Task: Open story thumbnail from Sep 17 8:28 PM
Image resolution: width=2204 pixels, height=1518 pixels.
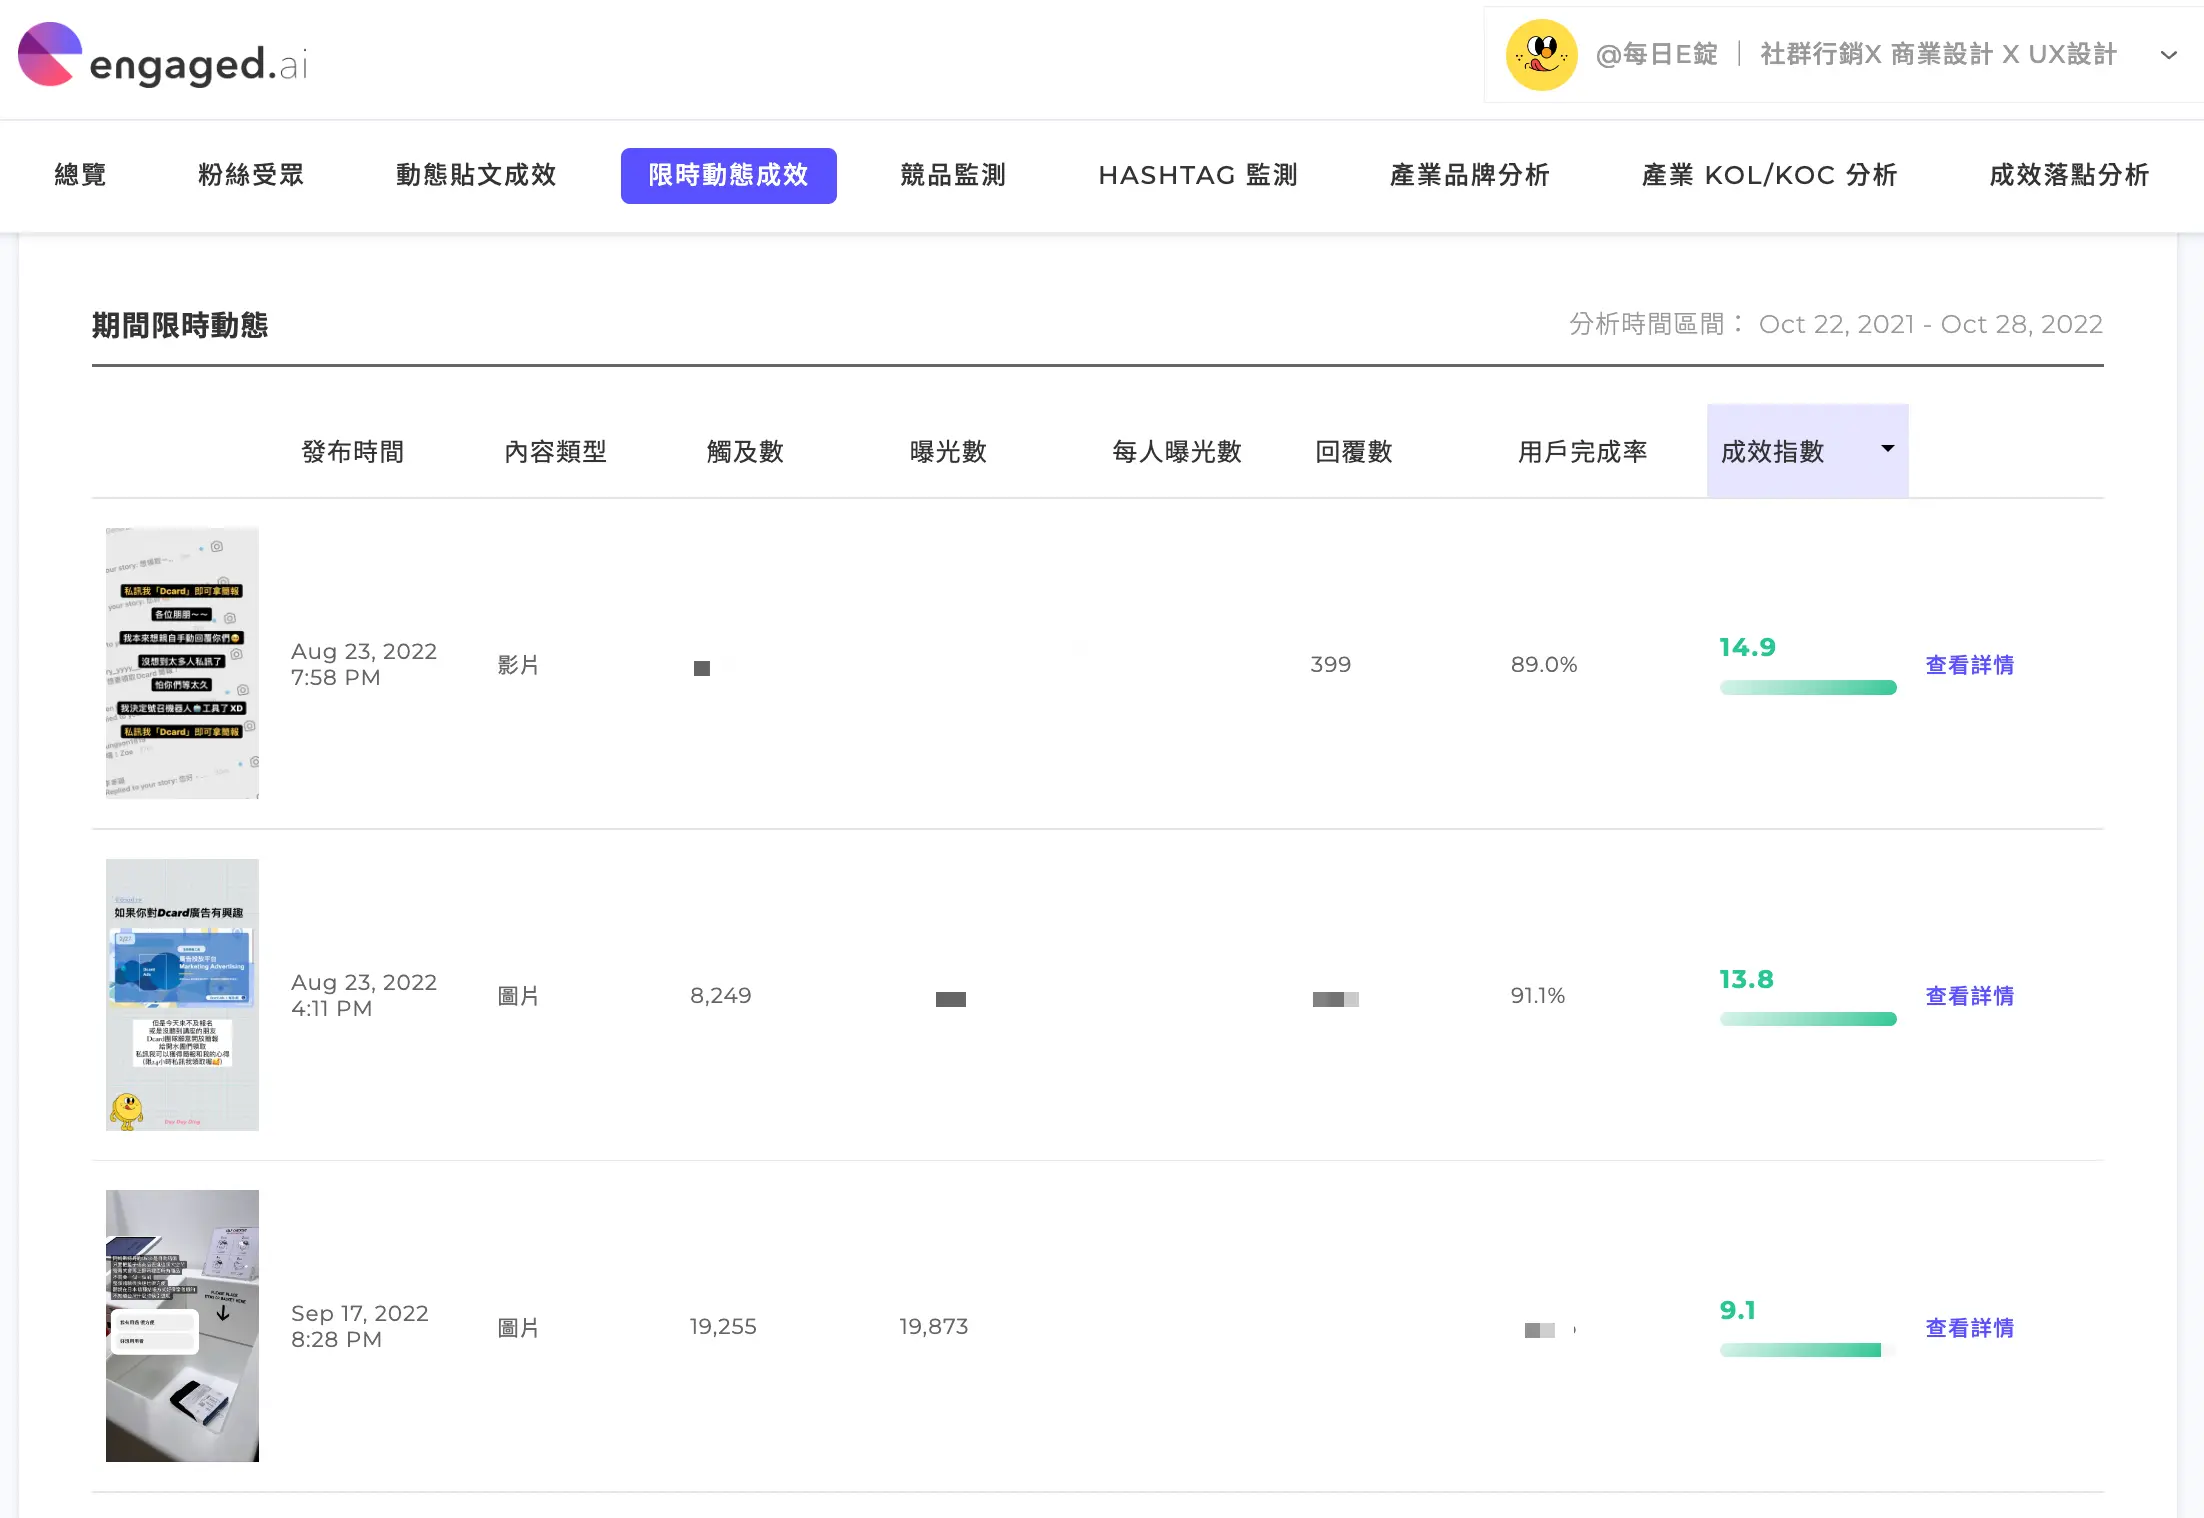Action: [182, 1326]
